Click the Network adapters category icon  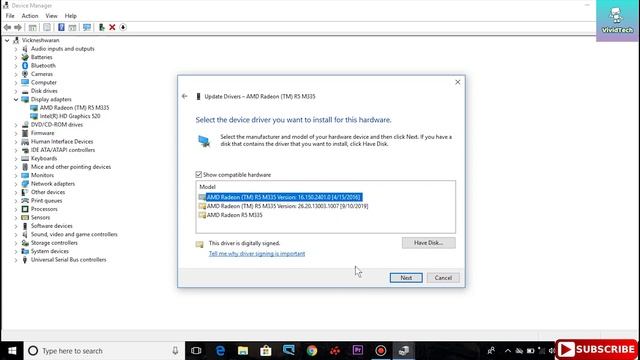coord(25,184)
